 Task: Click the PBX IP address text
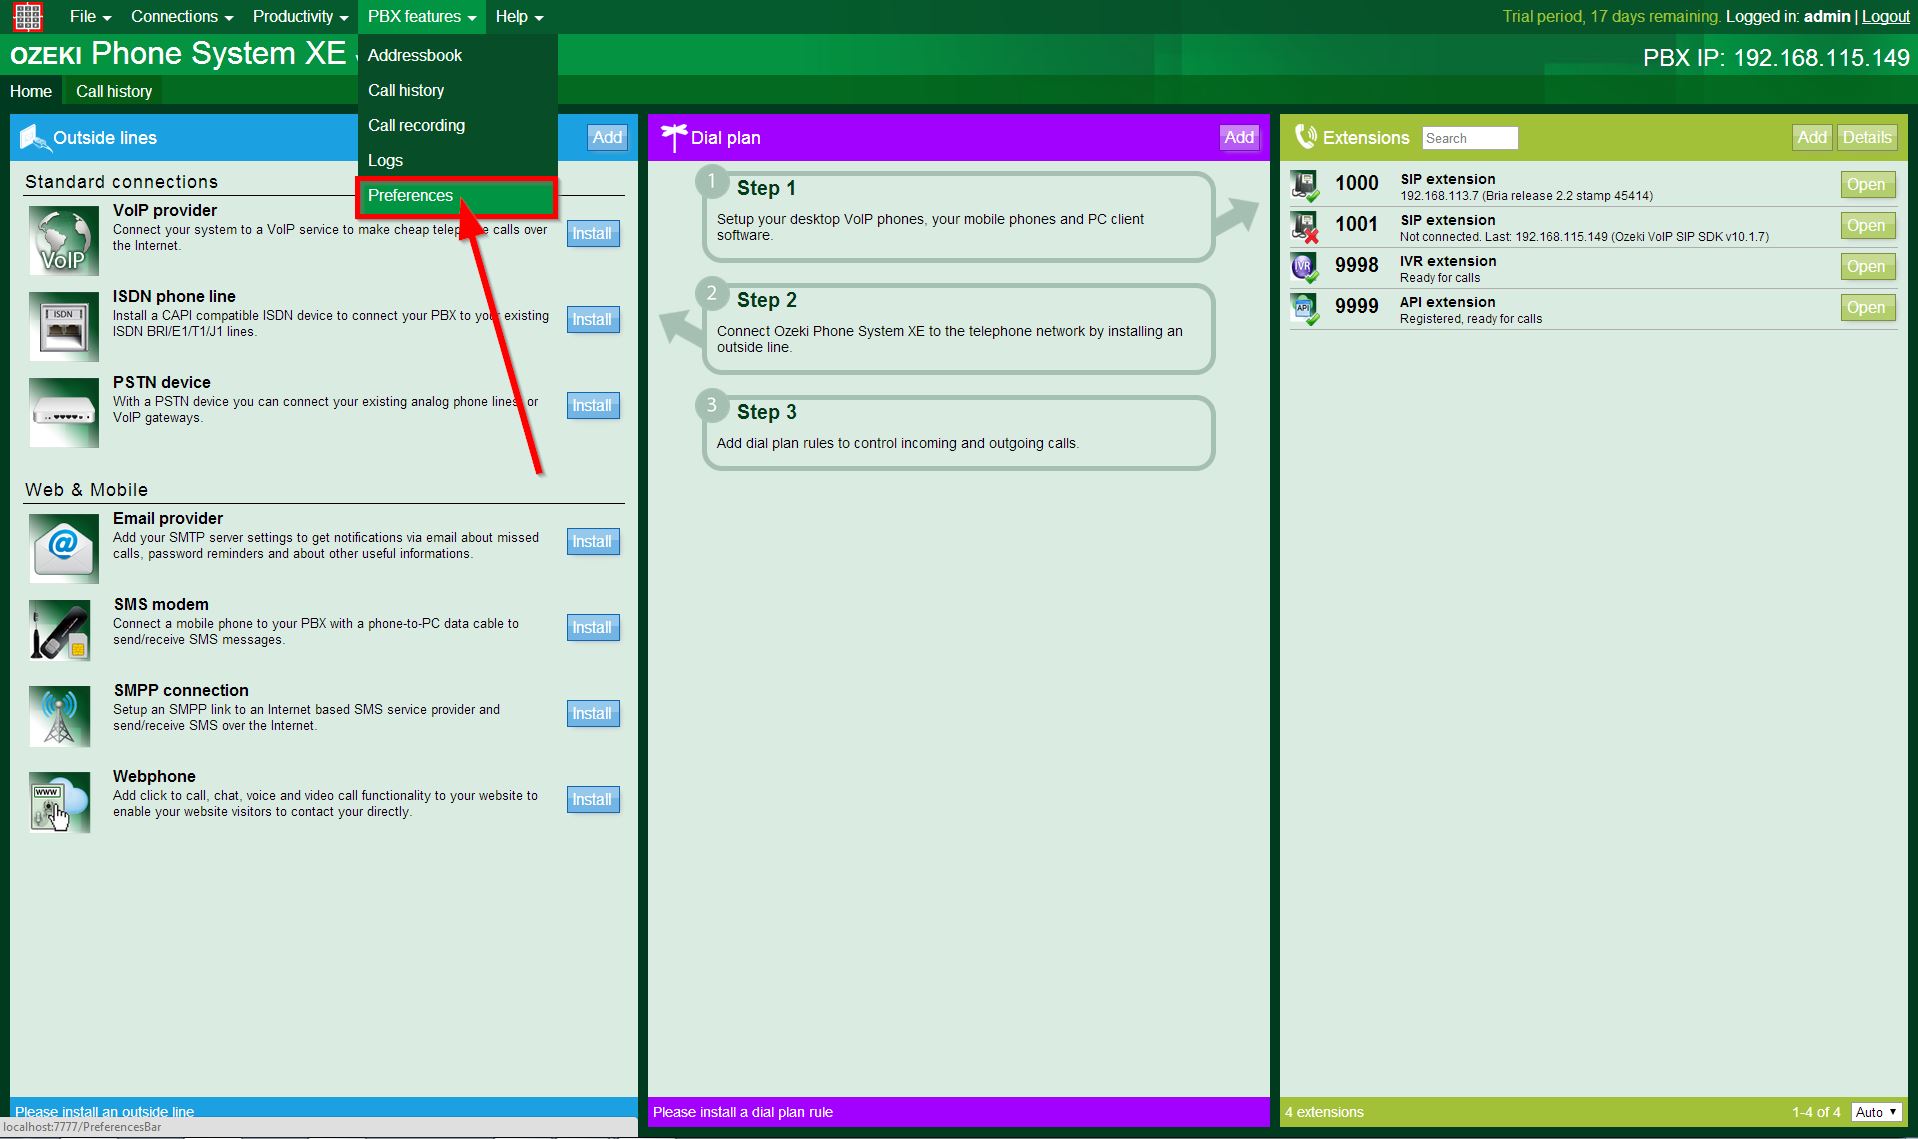click(1776, 58)
